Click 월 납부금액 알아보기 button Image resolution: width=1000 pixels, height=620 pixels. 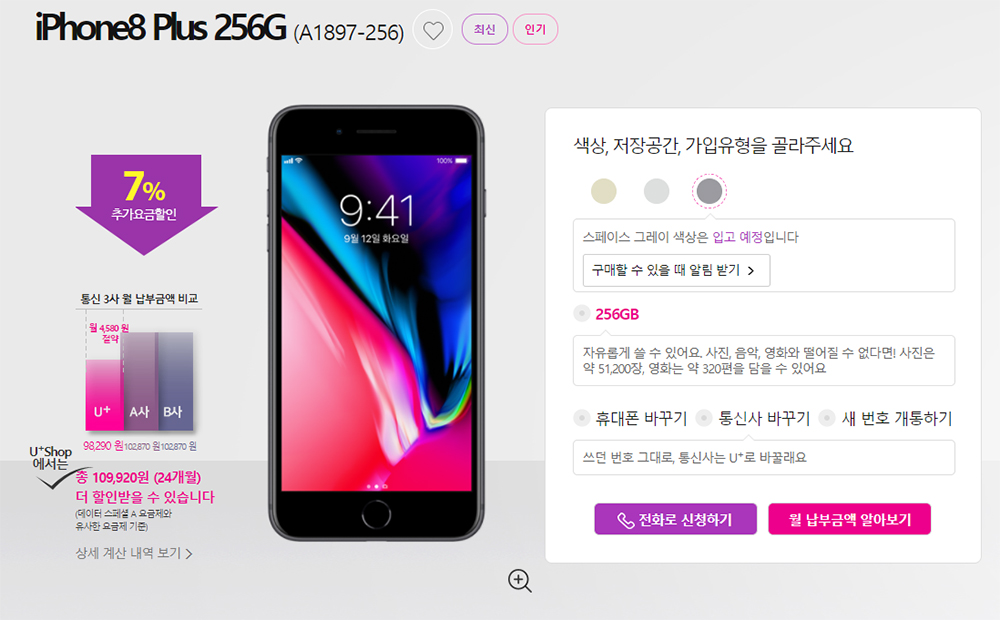[x=849, y=519]
